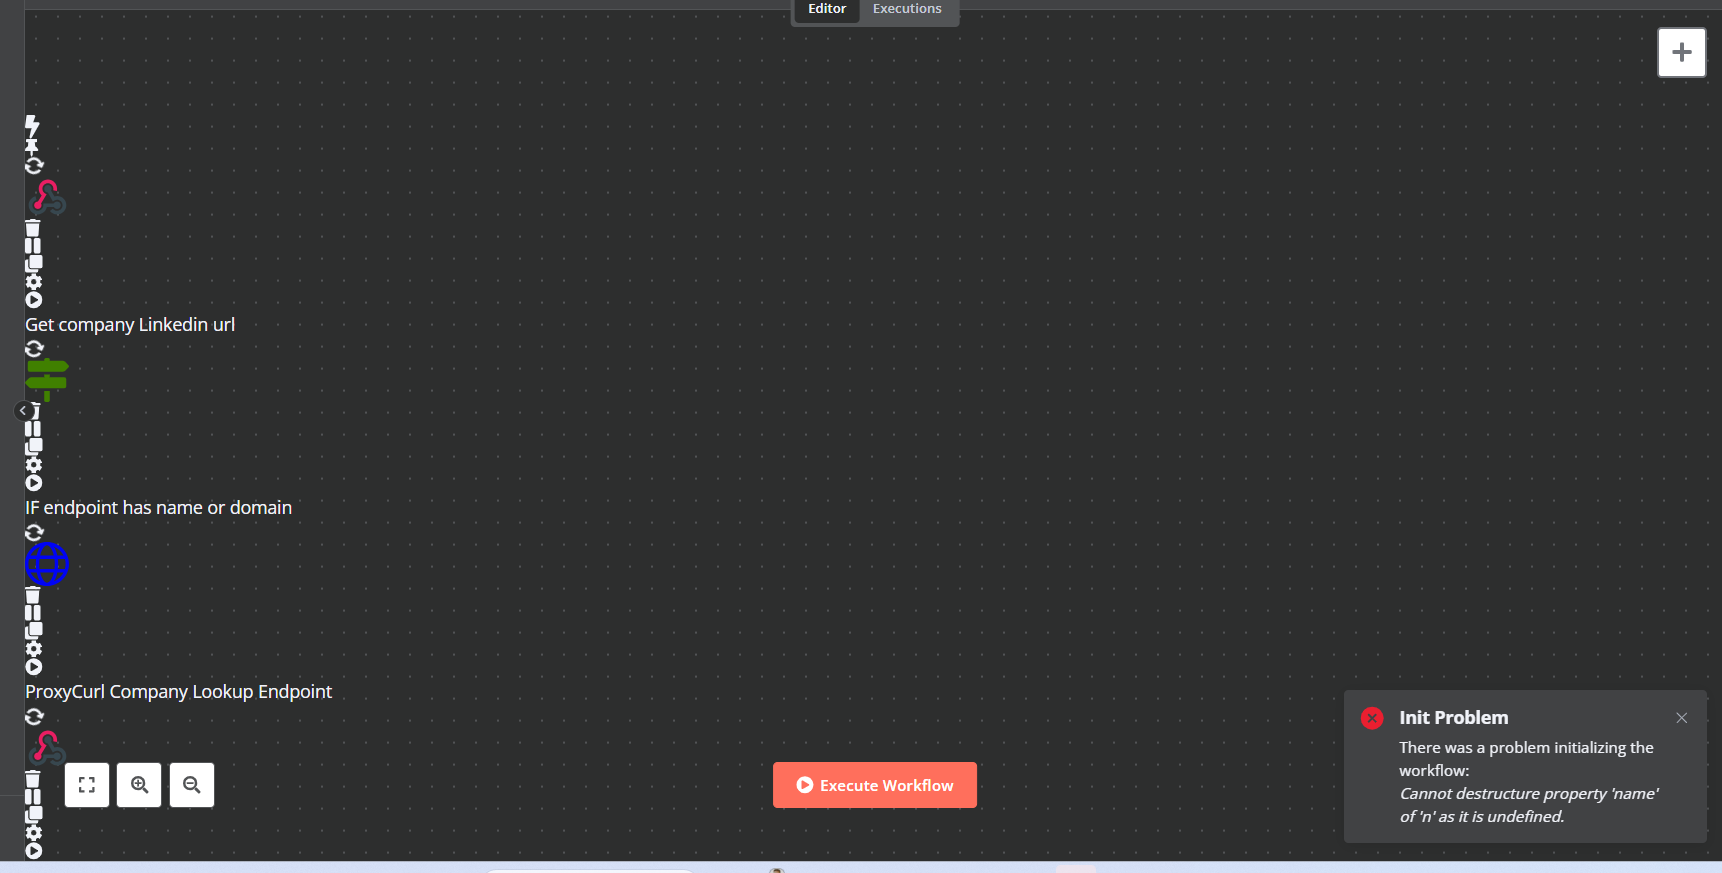Switch to the Editor tab
This screenshot has height=873, width=1722.
tap(826, 9)
